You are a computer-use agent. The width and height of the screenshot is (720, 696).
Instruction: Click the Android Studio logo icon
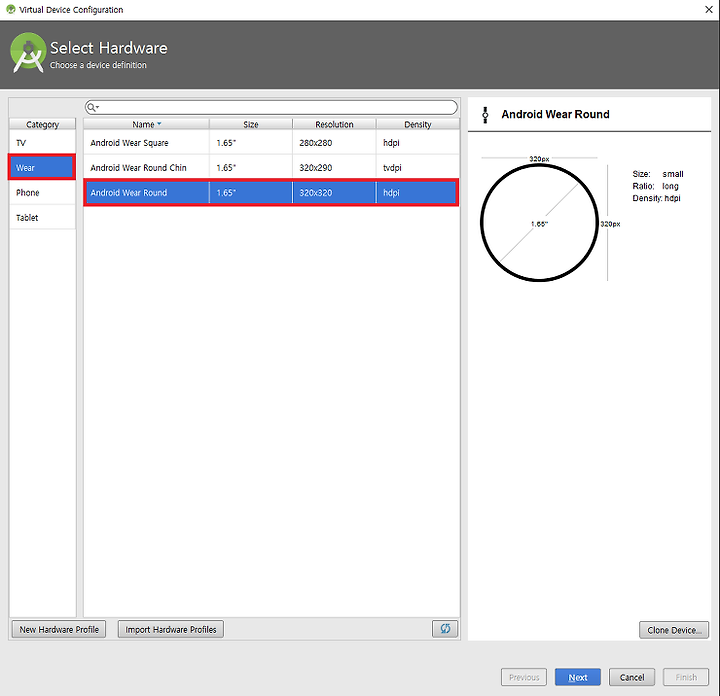point(28,53)
